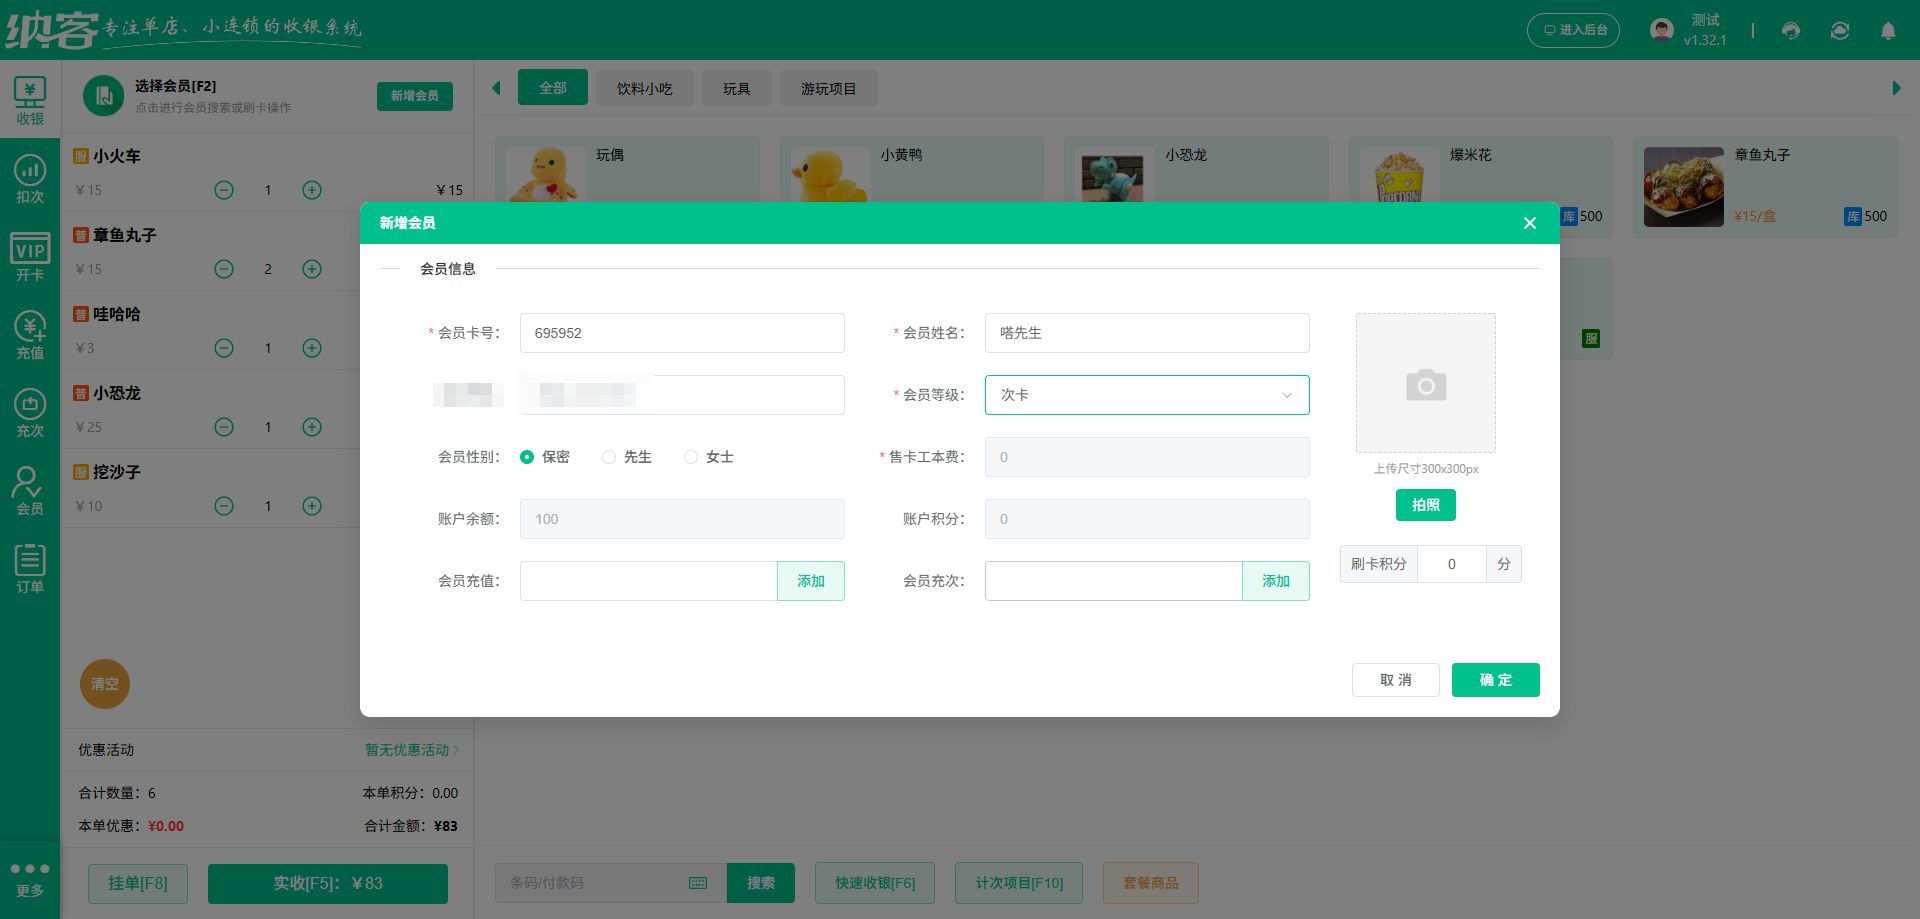Select the 保密 gender privacy radio button

click(528, 457)
